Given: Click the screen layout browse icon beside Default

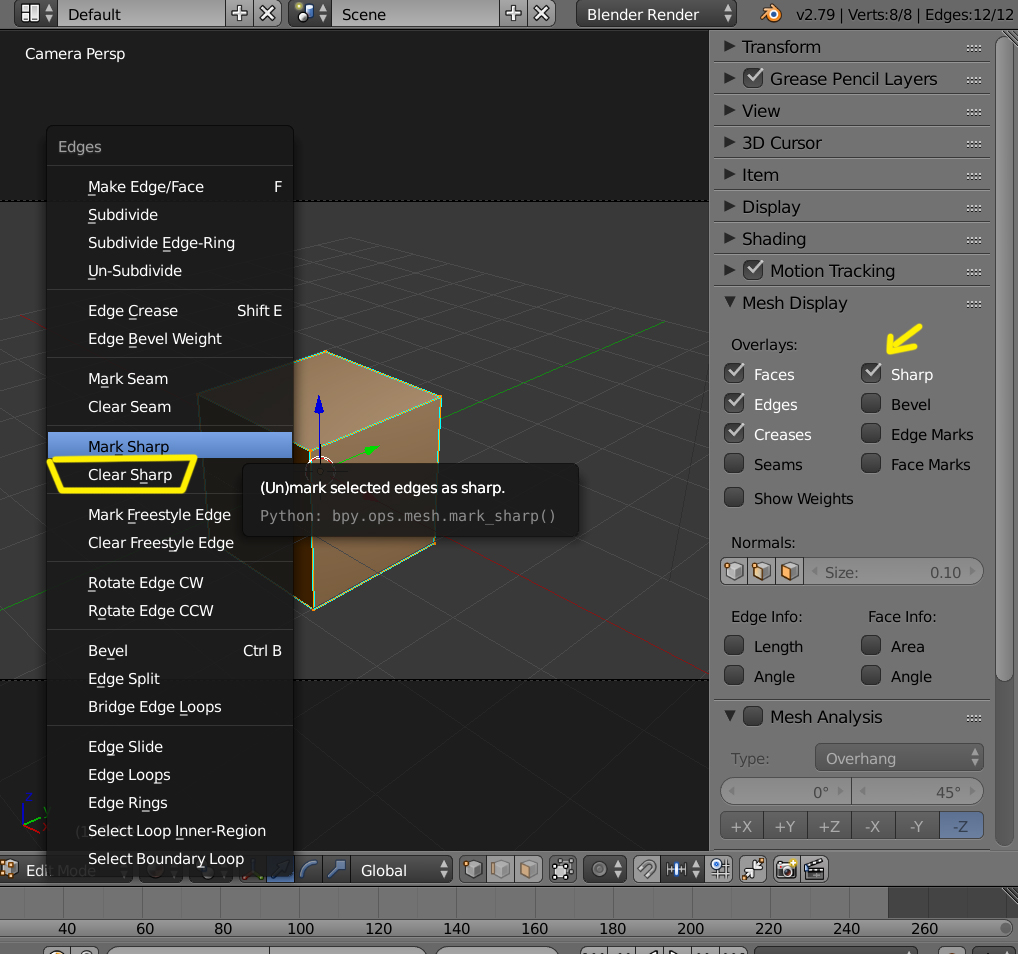Looking at the screenshot, I should (36, 14).
